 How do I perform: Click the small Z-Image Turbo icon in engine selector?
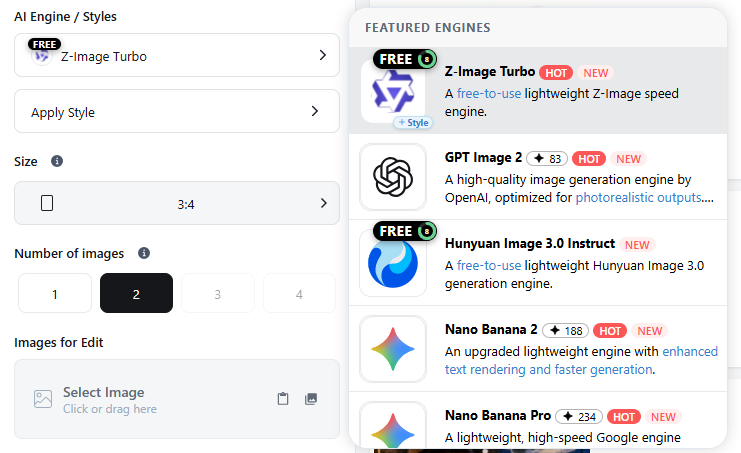[x=42, y=56]
